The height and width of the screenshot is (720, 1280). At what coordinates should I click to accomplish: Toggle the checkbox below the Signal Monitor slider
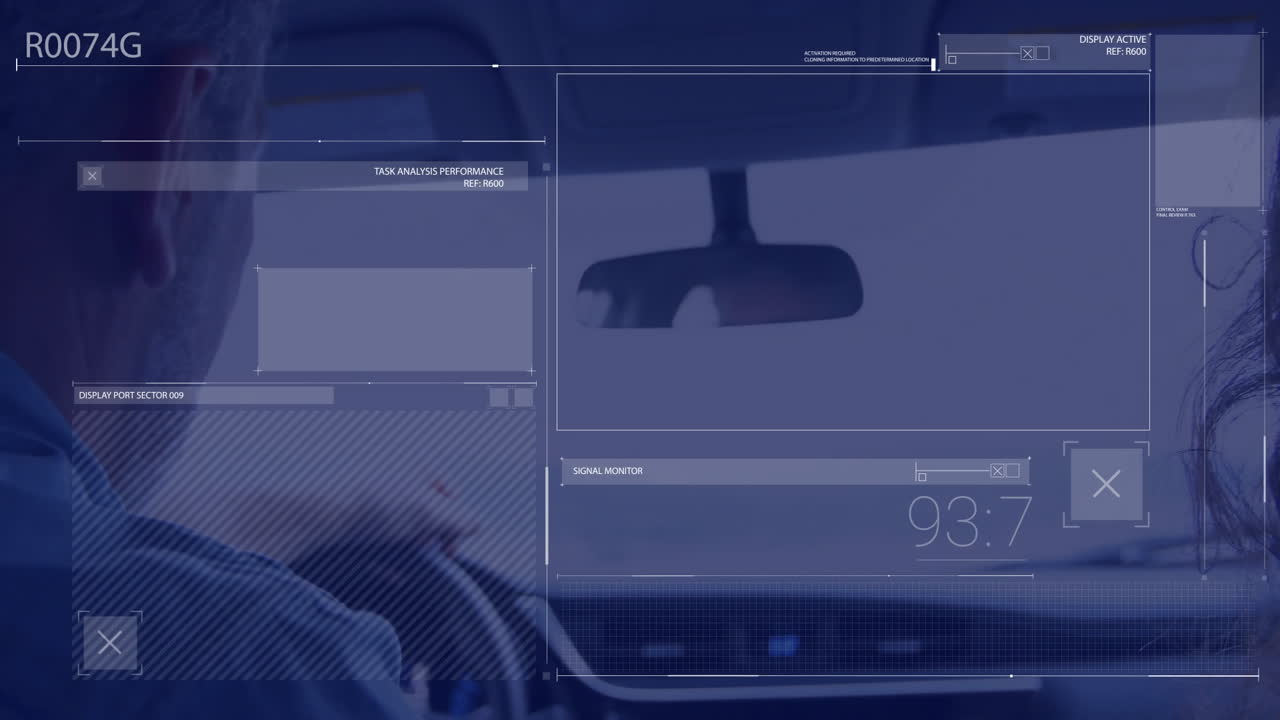point(922,477)
